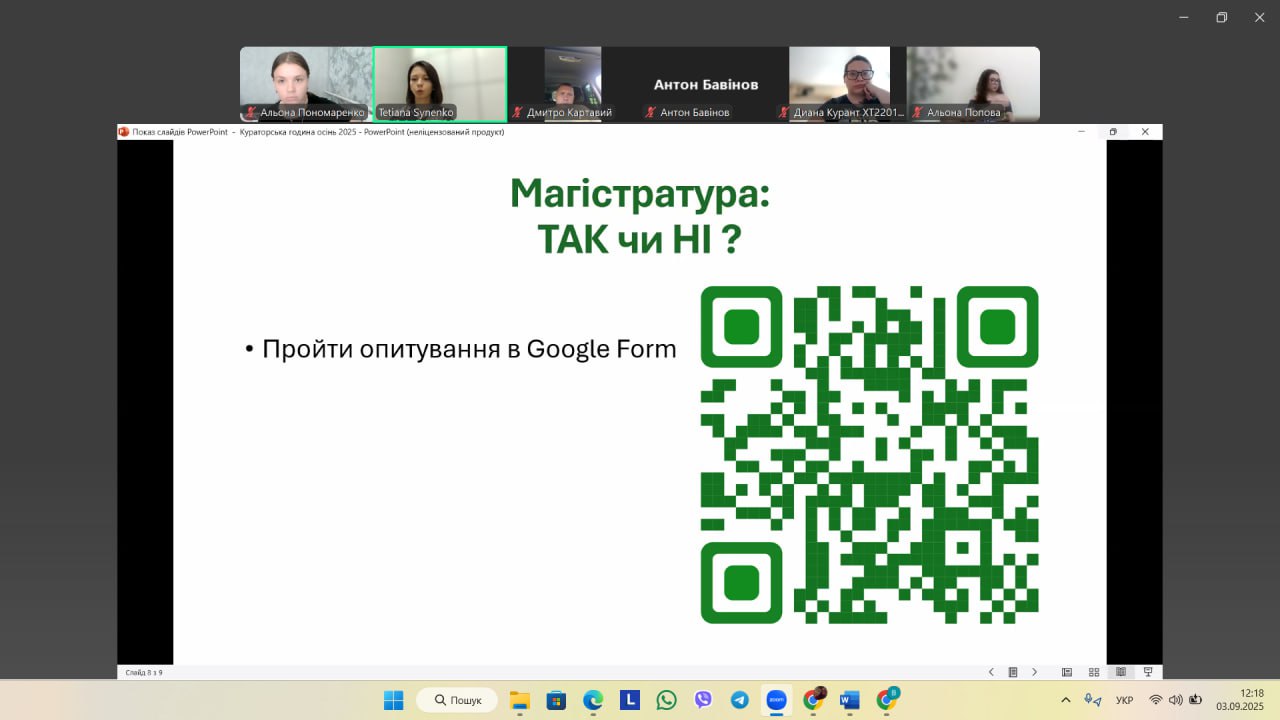Open the see-all-slides menu icon

pos(1013,672)
